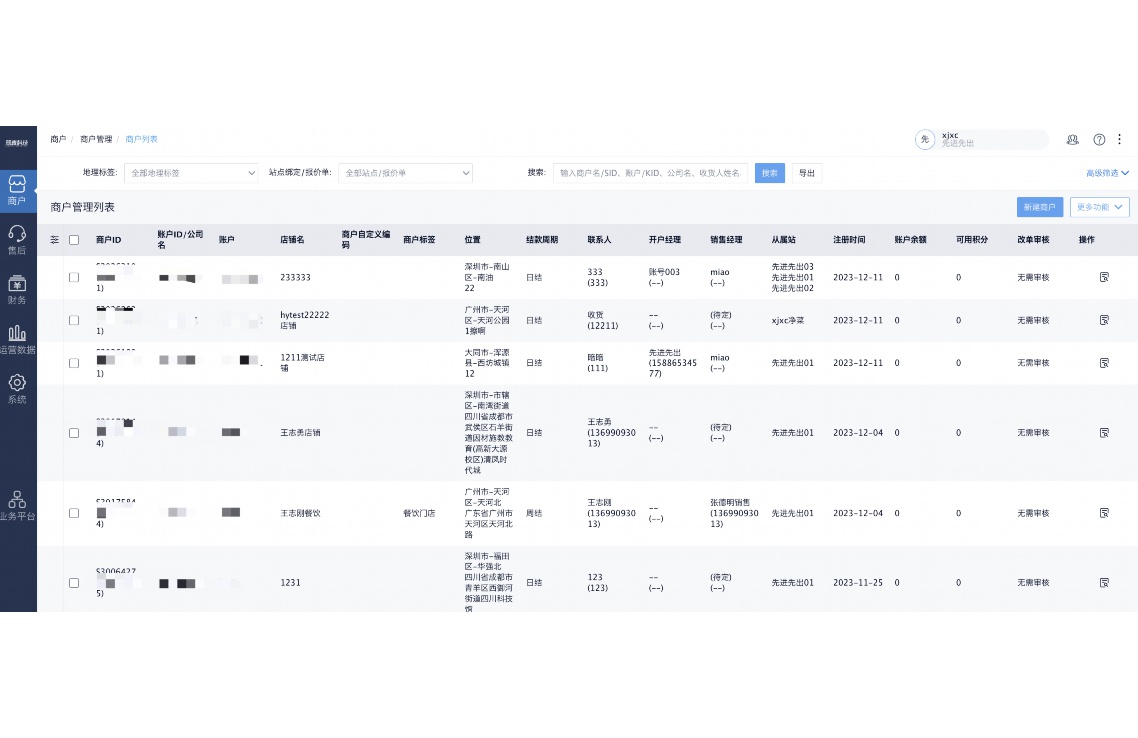This screenshot has height=738, width=1138.
Task: Click the 改单审核 column header
Action: pos(1033,239)
